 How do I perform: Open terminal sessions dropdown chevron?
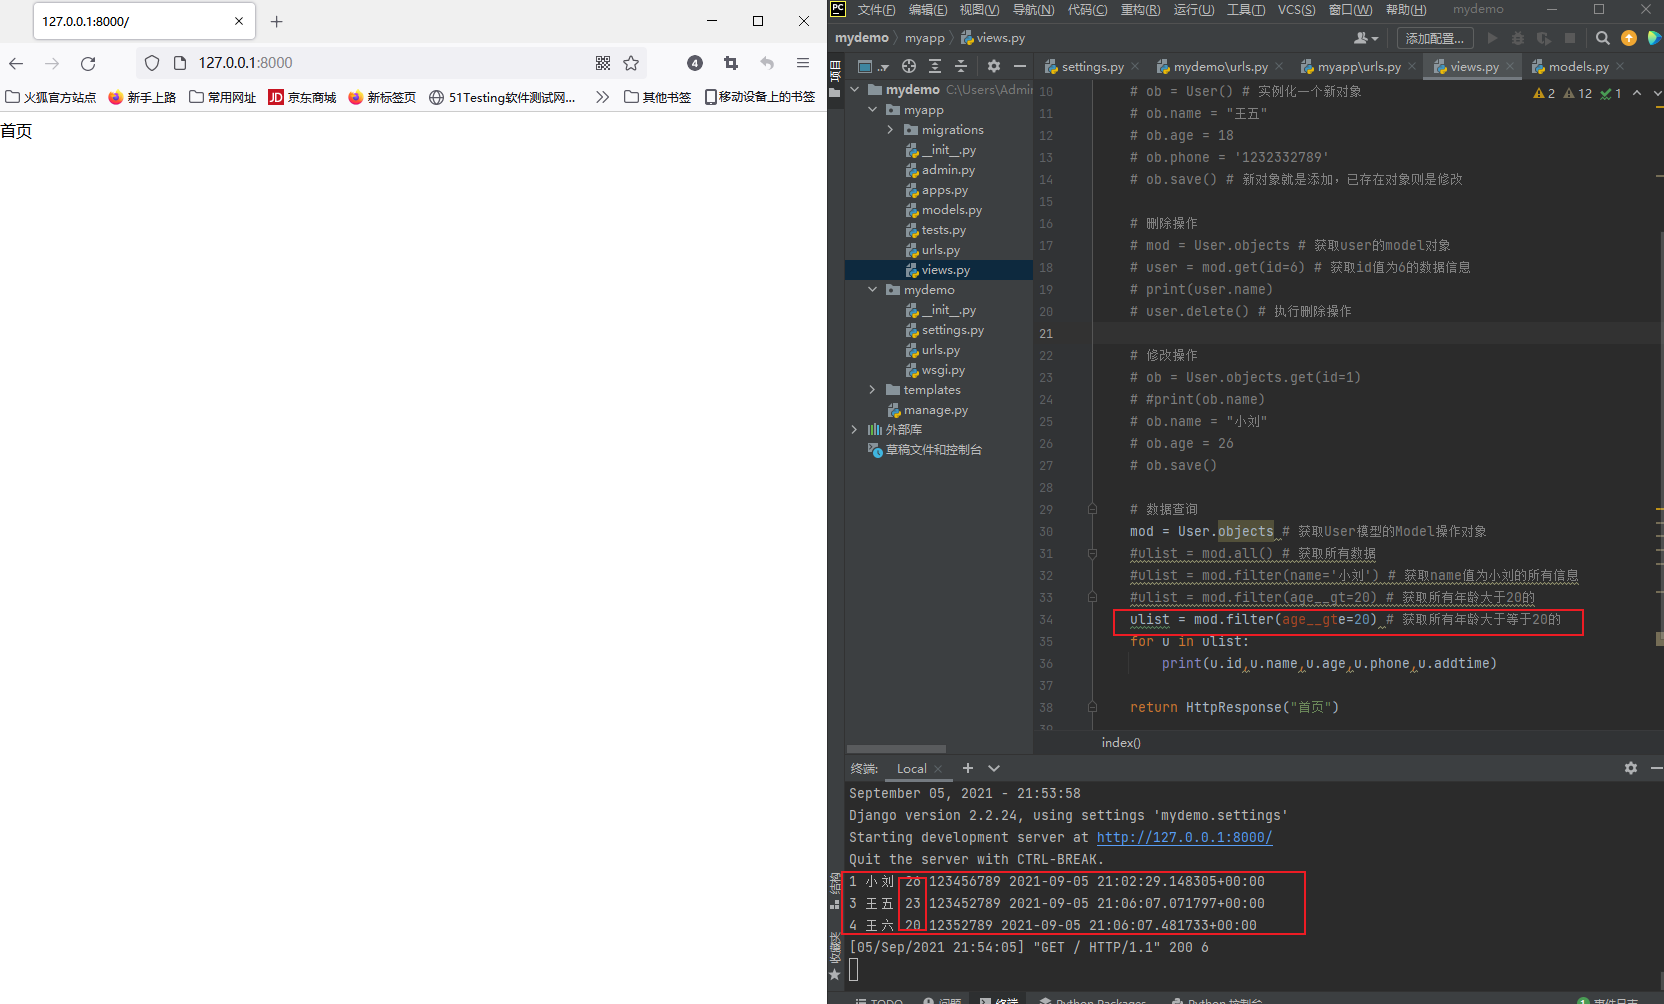point(994,768)
